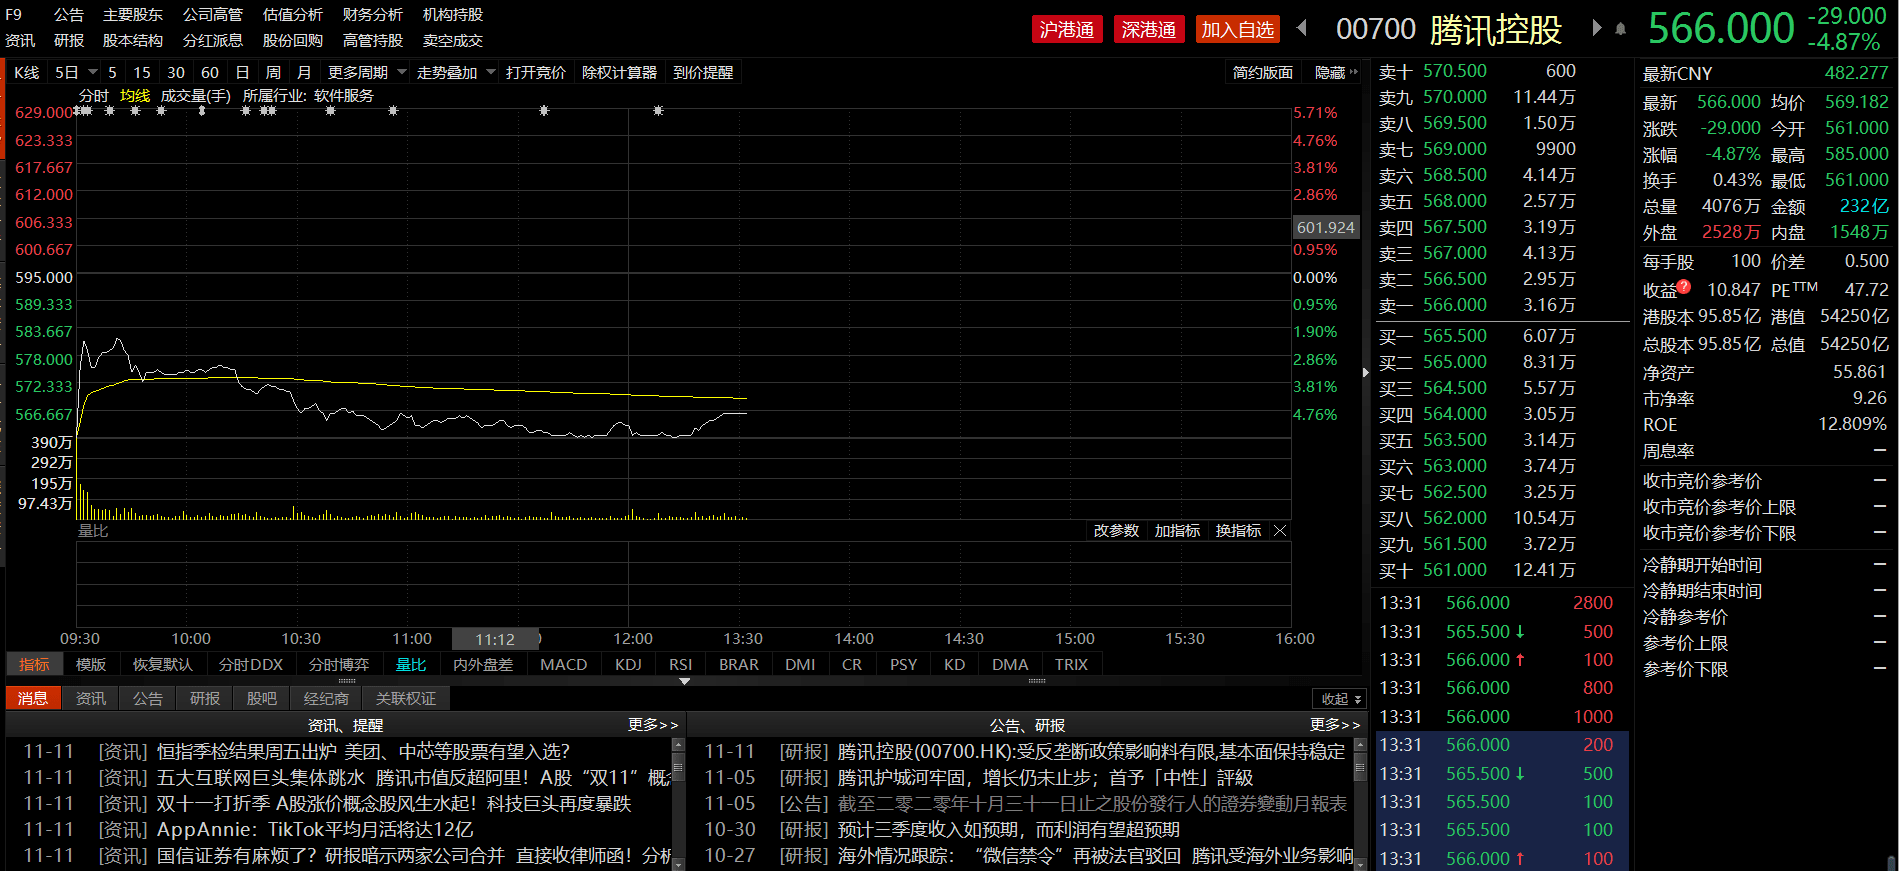Select the 内外盘差 indicator tab

pos(483,665)
